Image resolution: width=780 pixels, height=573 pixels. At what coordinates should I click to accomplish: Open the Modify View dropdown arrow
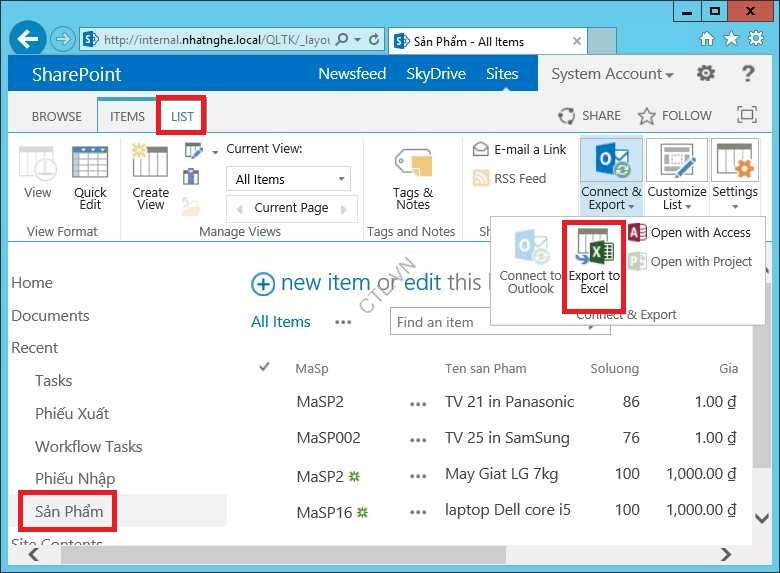click(215, 152)
